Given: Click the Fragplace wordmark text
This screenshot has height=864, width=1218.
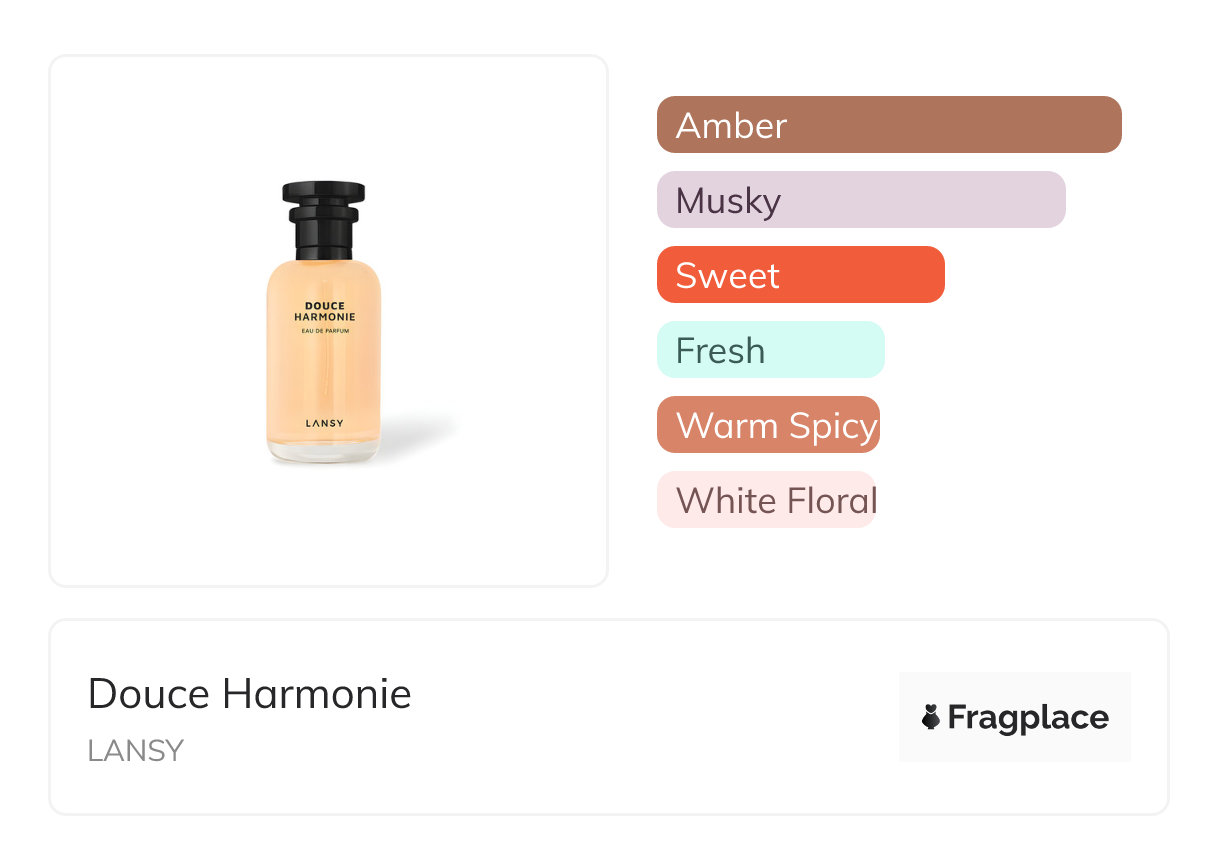Looking at the screenshot, I should [1028, 717].
